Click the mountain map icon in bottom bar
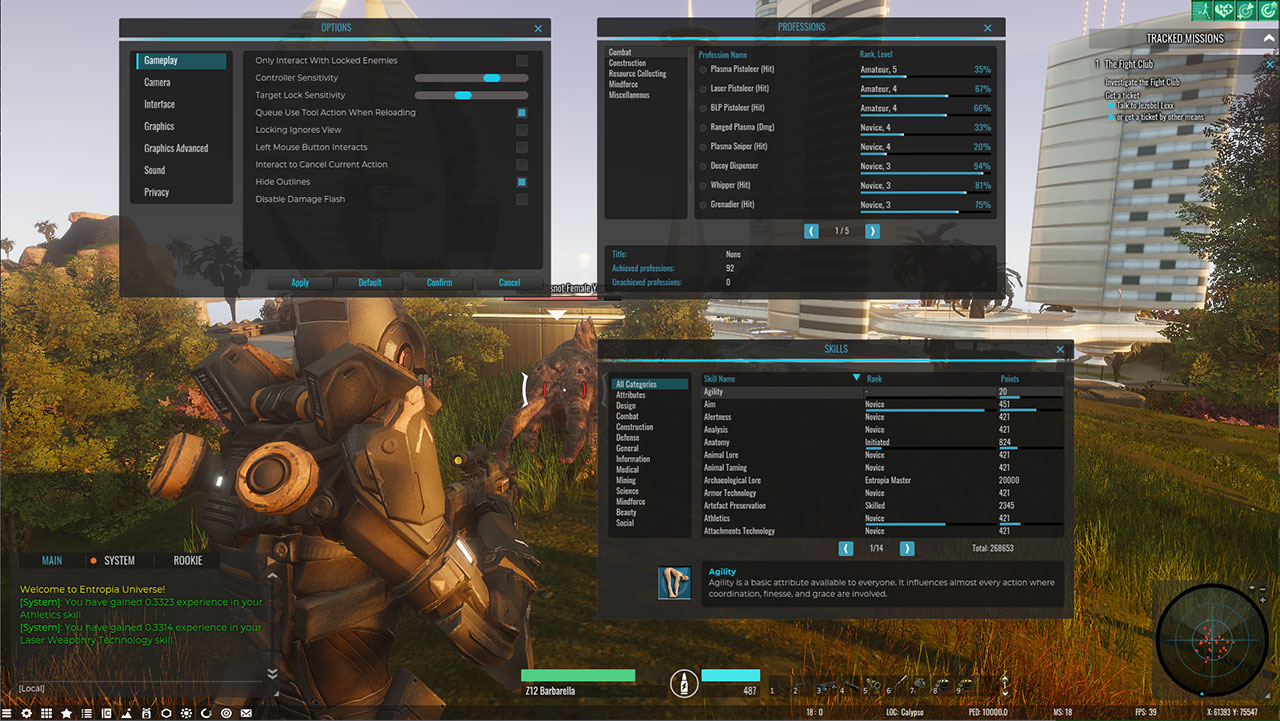This screenshot has height=721, width=1280. pos(126,713)
